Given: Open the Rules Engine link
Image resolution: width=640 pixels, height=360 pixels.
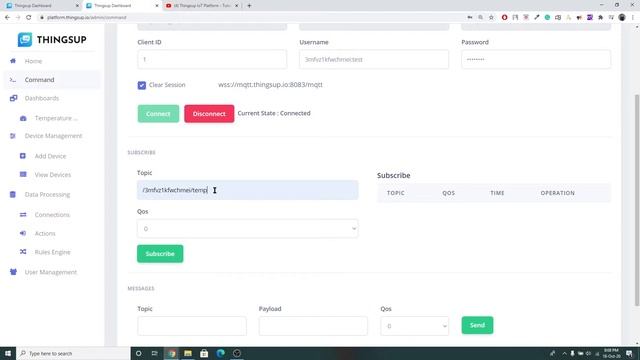Looking at the screenshot, I should point(52,252).
